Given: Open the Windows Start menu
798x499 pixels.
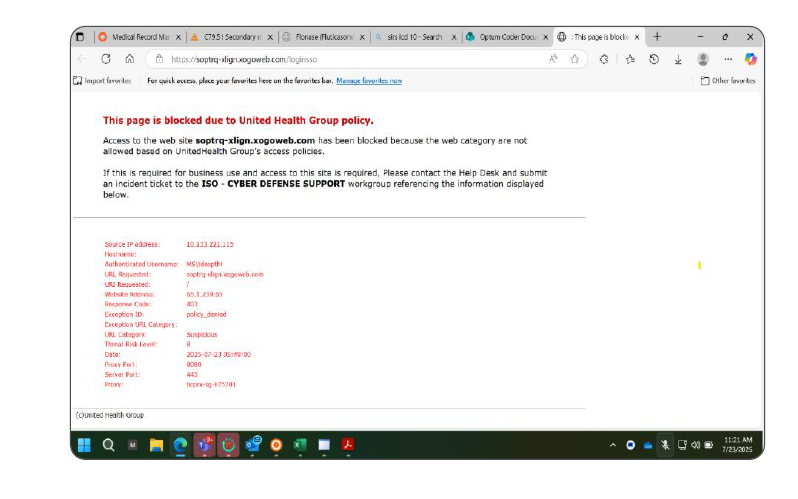Looking at the screenshot, I should (x=84, y=445).
